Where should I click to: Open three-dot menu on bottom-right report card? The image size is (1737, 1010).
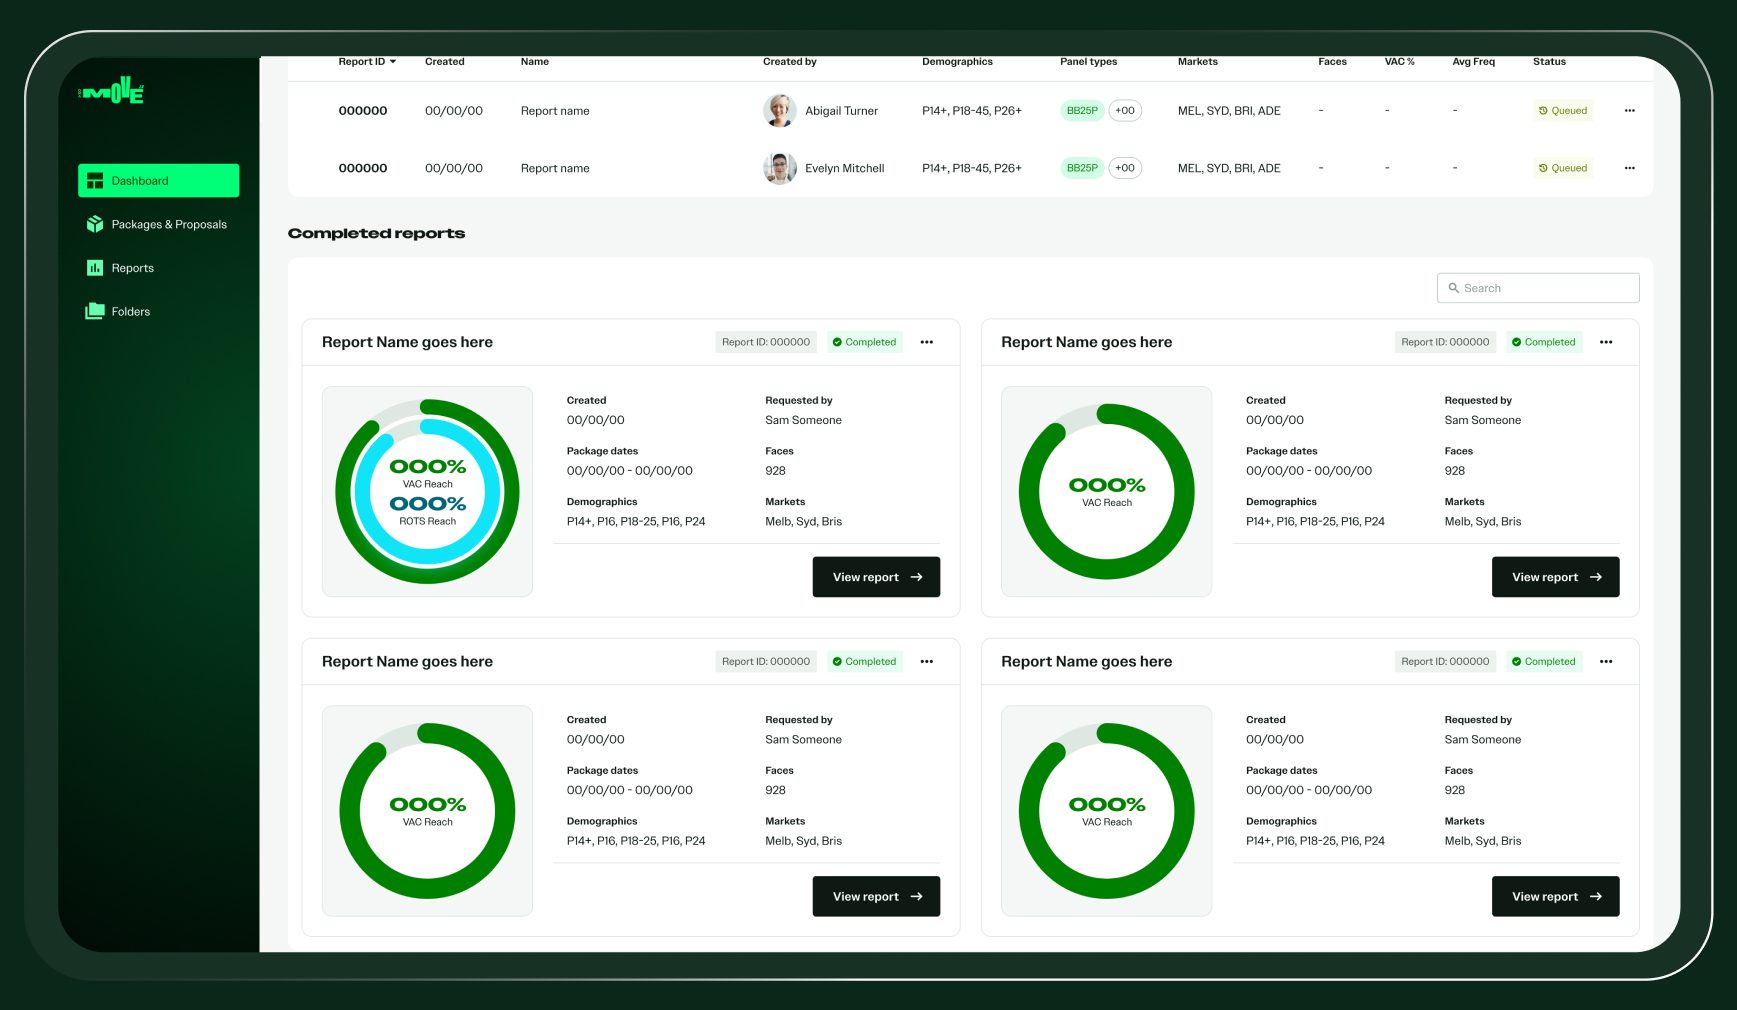1605,662
